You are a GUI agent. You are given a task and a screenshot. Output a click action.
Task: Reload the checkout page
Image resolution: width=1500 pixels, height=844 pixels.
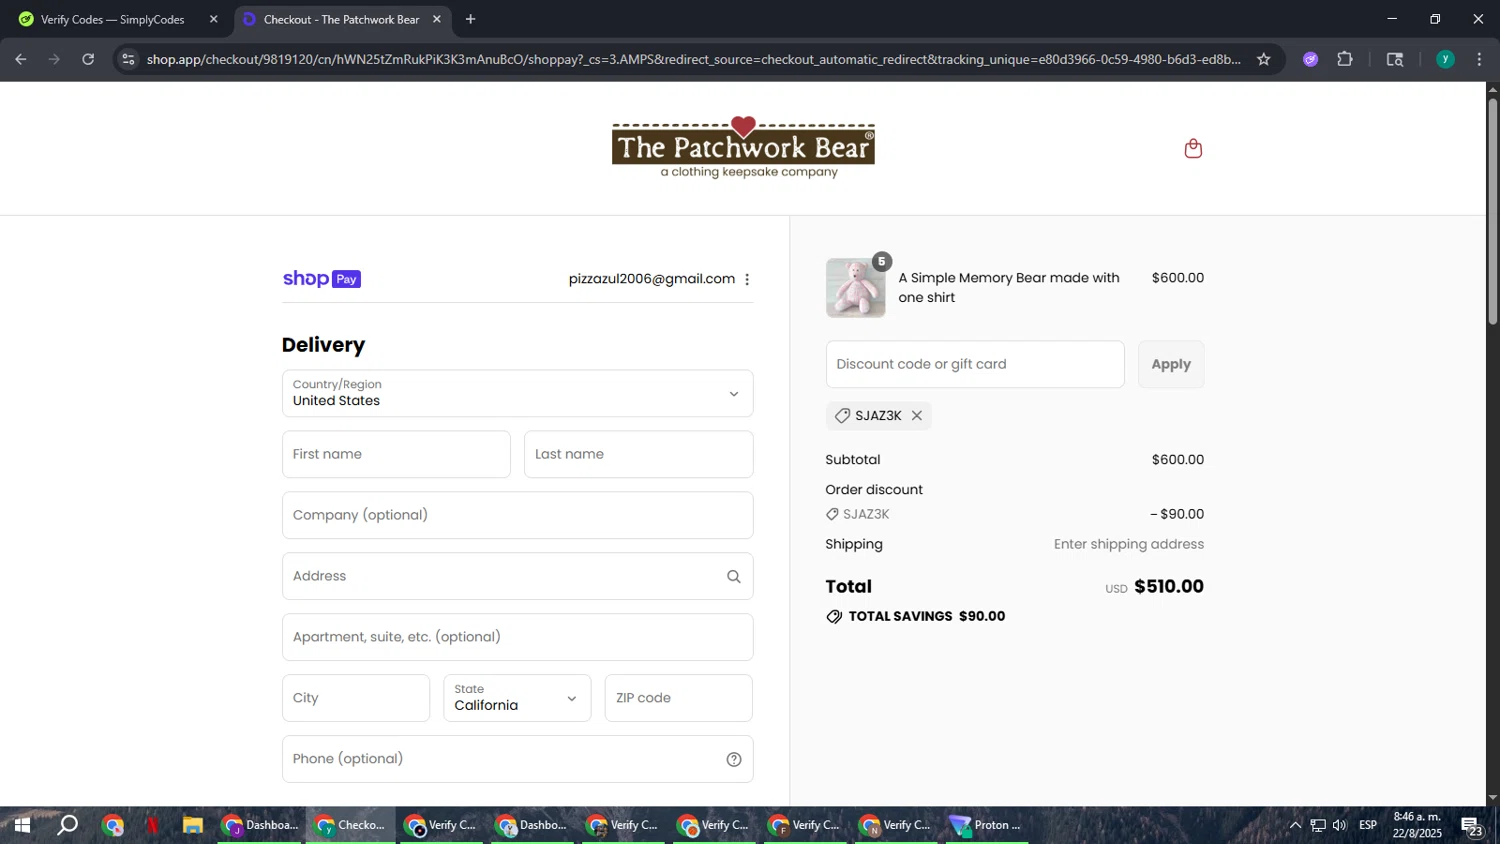click(x=88, y=59)
